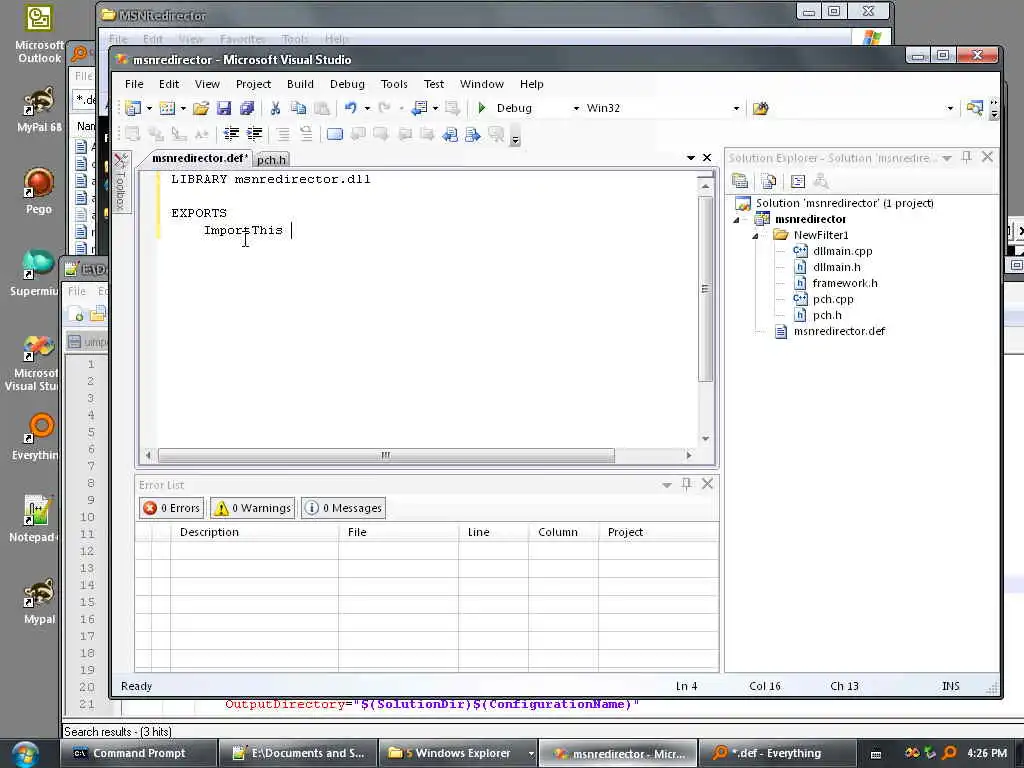Open Properties icon in Solution Explorer toolbar
Screen dimensions: 1024x768
click(739, 181)
